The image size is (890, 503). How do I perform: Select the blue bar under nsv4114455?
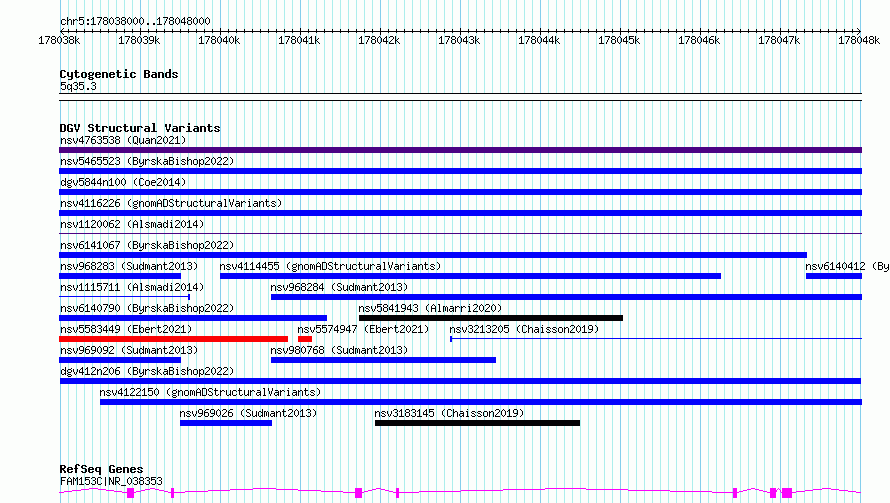point(471,276)
